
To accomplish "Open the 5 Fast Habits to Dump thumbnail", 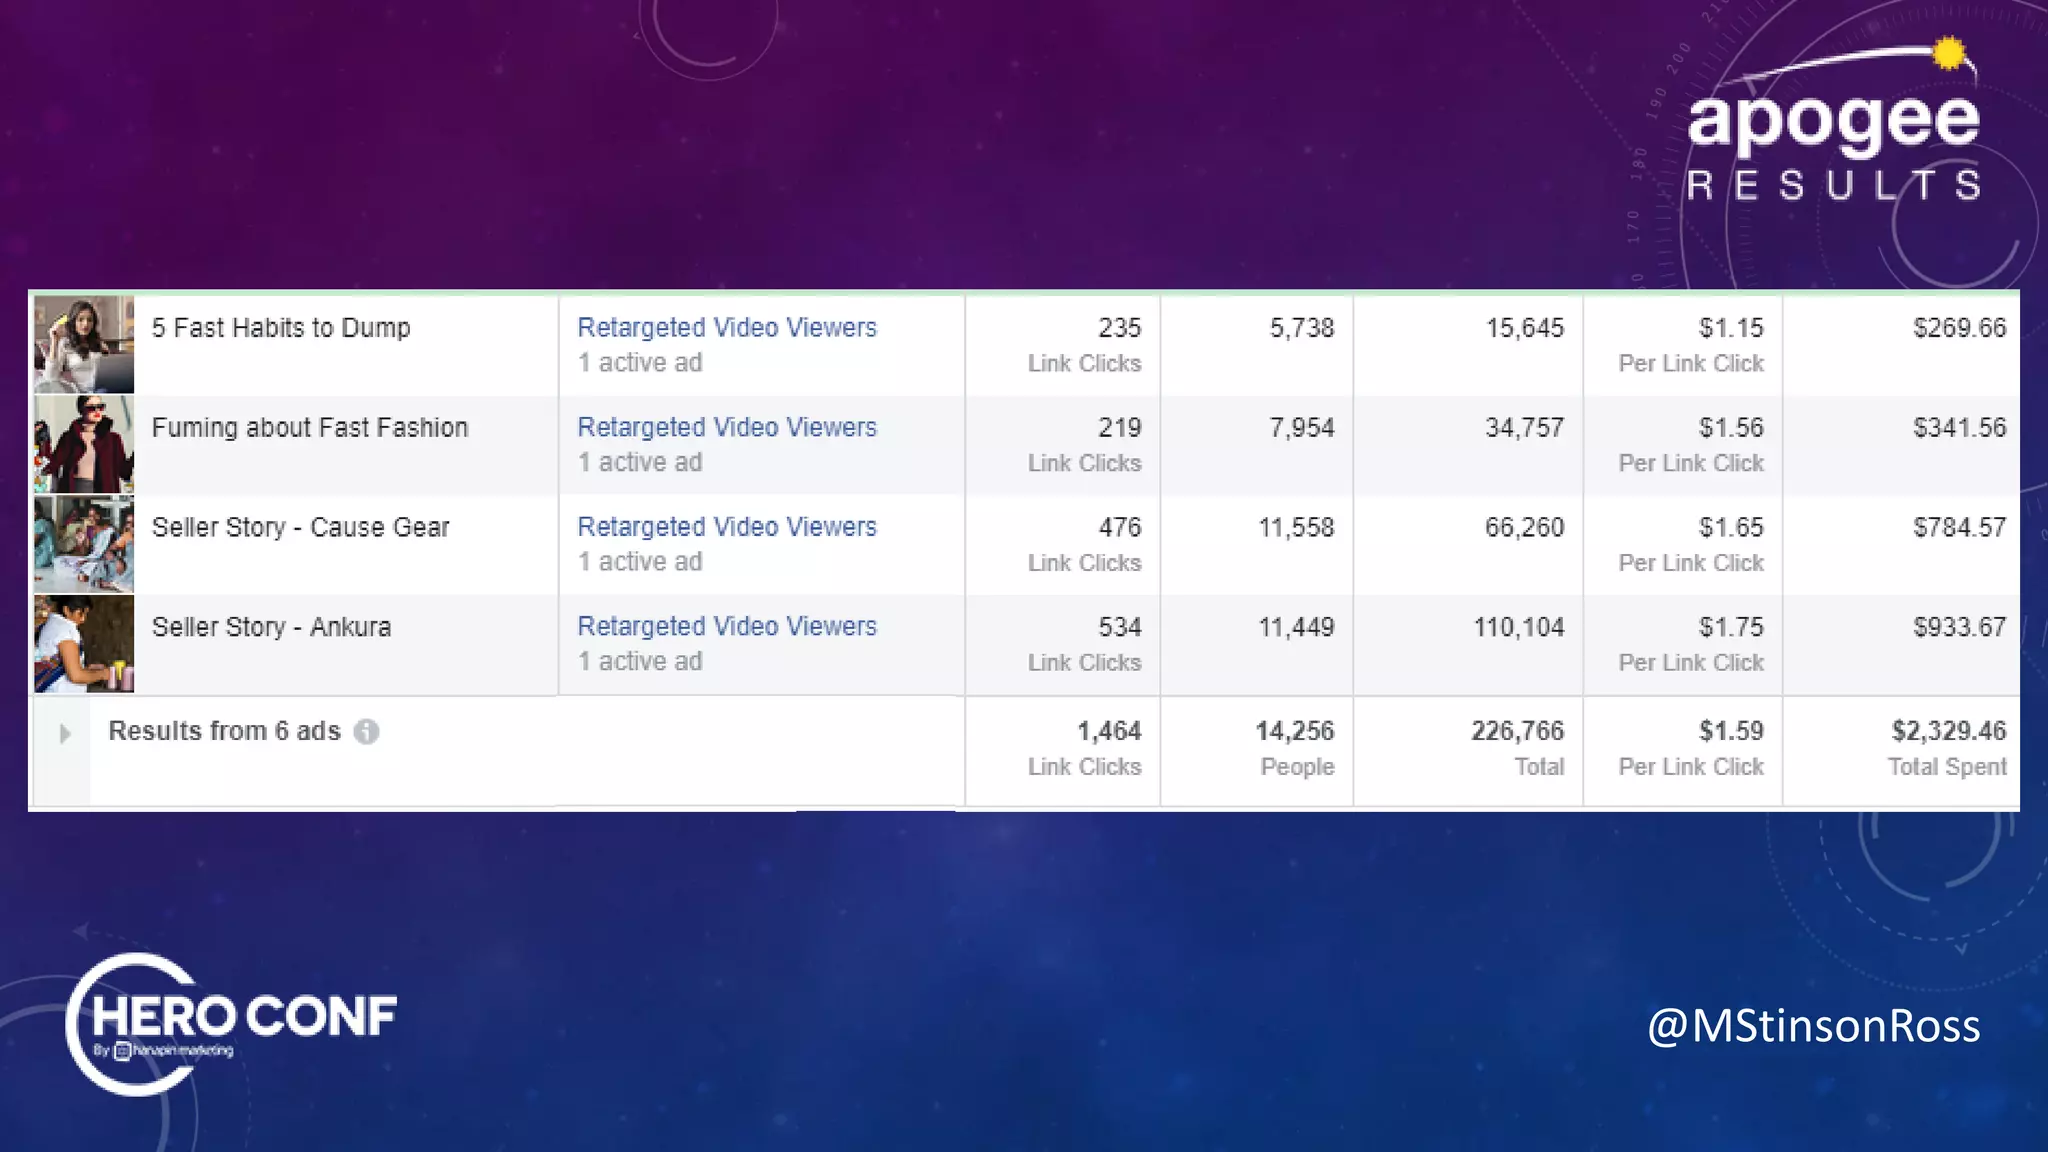I will click(x=84, y=344).
